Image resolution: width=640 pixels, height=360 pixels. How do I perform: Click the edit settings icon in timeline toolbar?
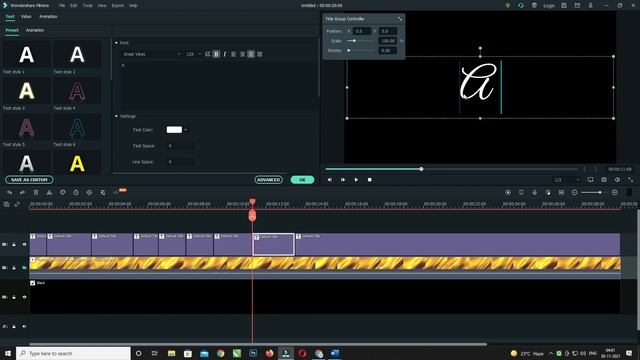click(103, 192)
